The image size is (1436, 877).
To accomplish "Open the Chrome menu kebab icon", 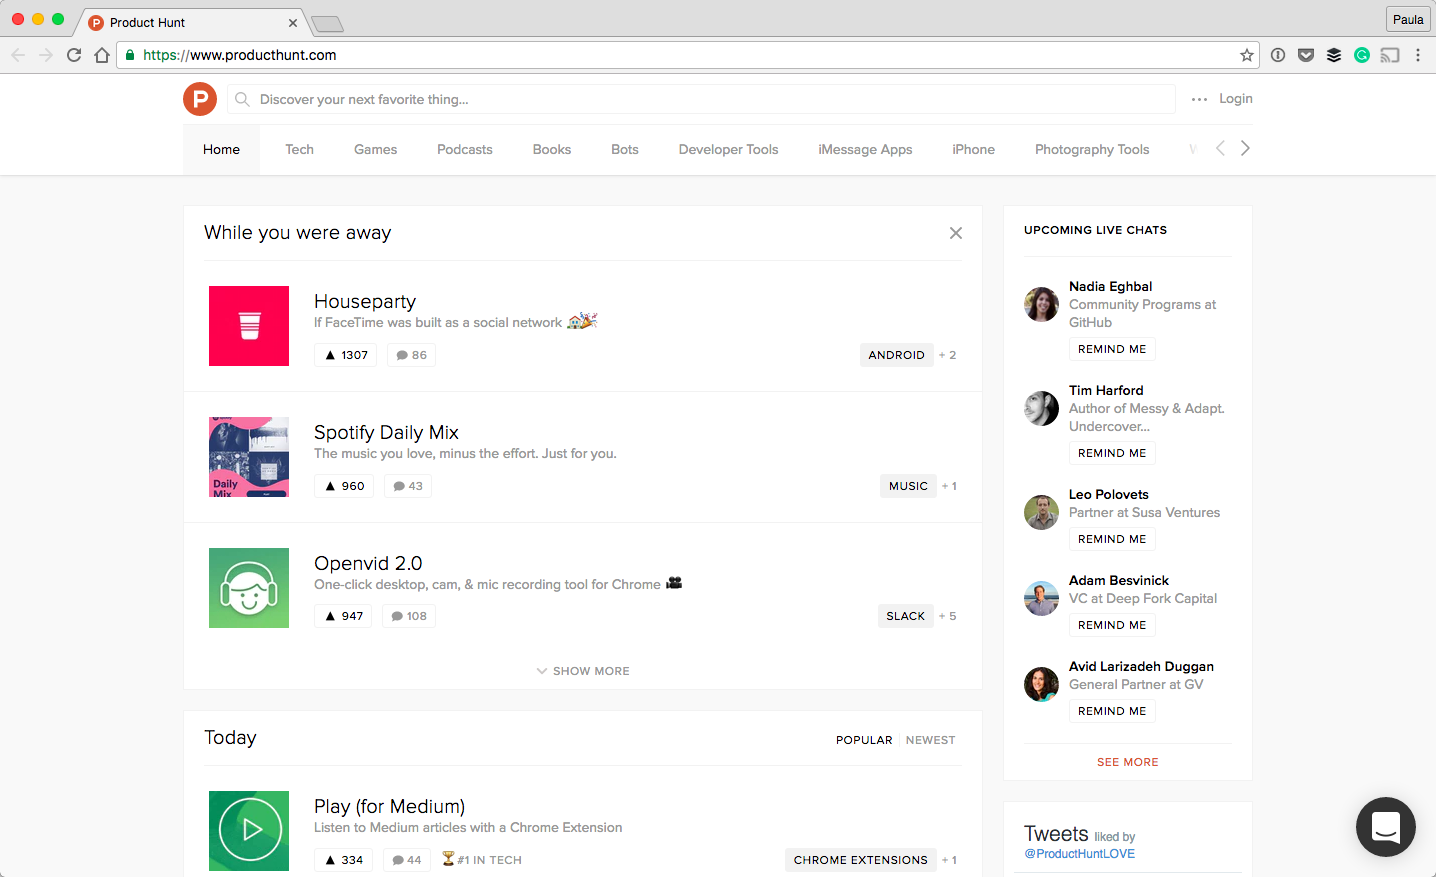I will tap(1418, 55).
